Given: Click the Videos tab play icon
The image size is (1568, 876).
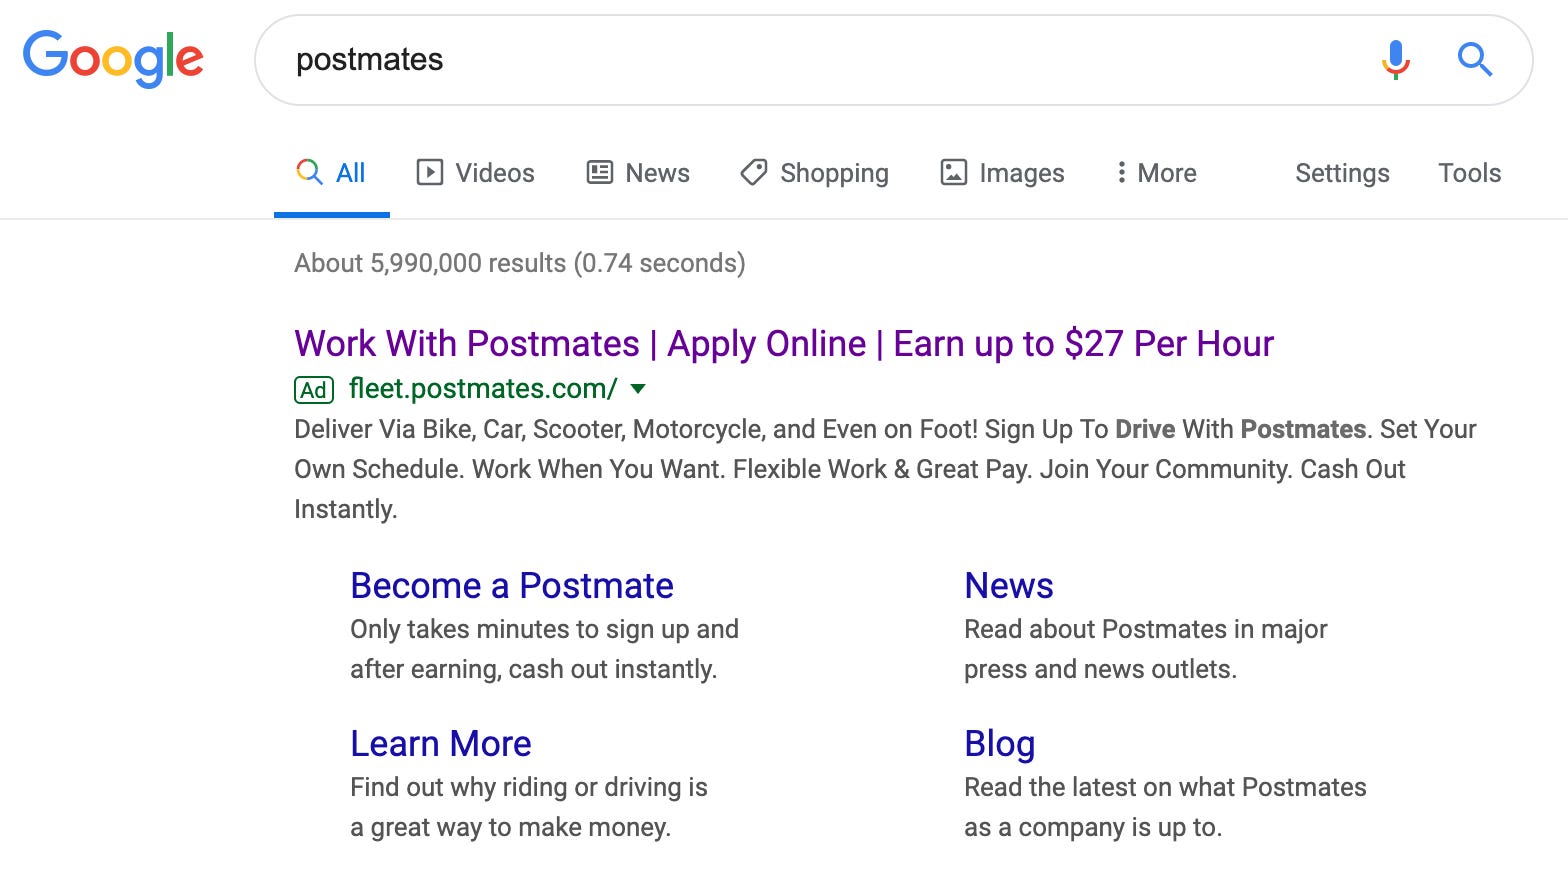Looking at the screenshot, I should coord(430,172).
